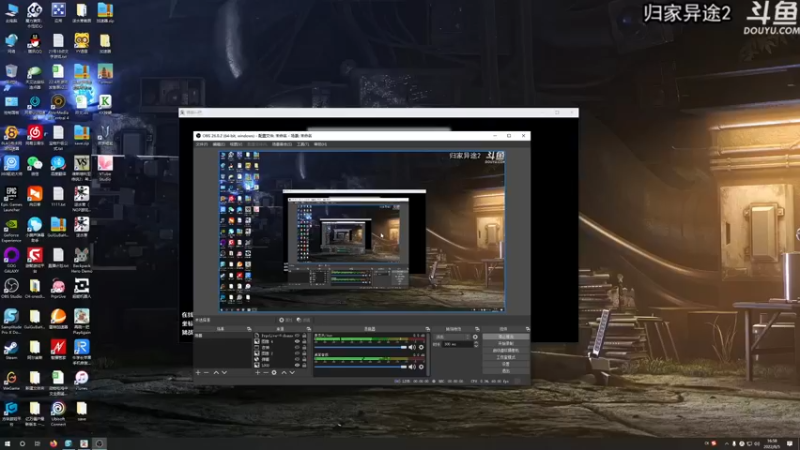Toggle lock on sixth source row

(x=305, y=365)
